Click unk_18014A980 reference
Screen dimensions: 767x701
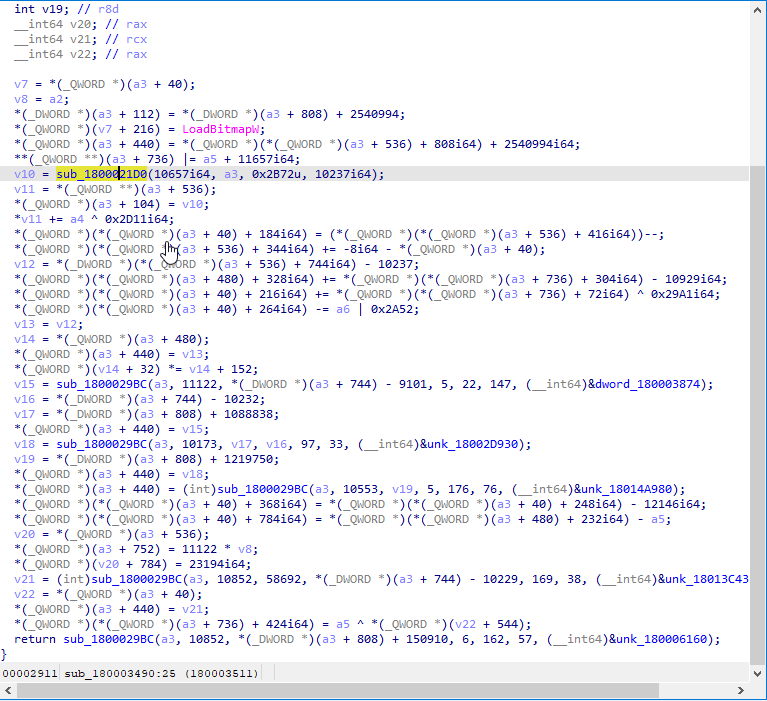coord(626,489)
